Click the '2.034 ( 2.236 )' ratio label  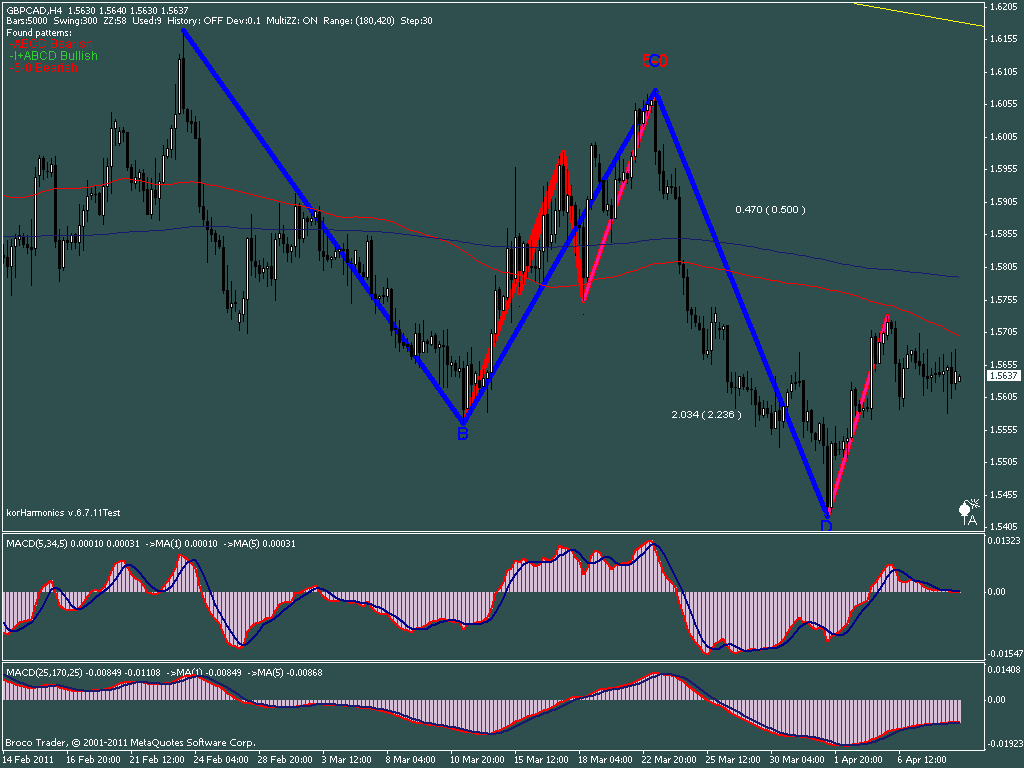tap(706, 415)
